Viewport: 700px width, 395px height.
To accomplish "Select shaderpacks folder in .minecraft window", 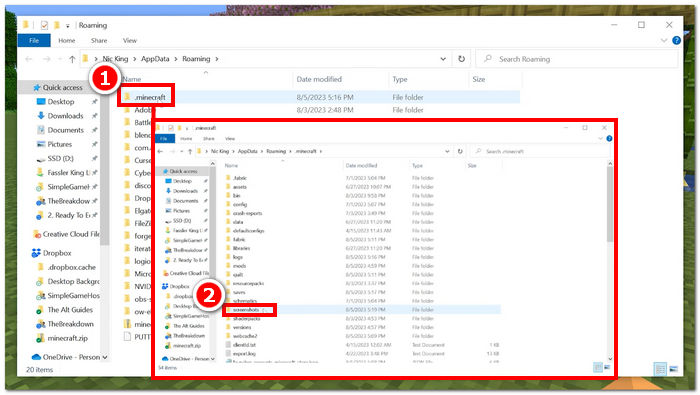I will (x=246, y=319).
